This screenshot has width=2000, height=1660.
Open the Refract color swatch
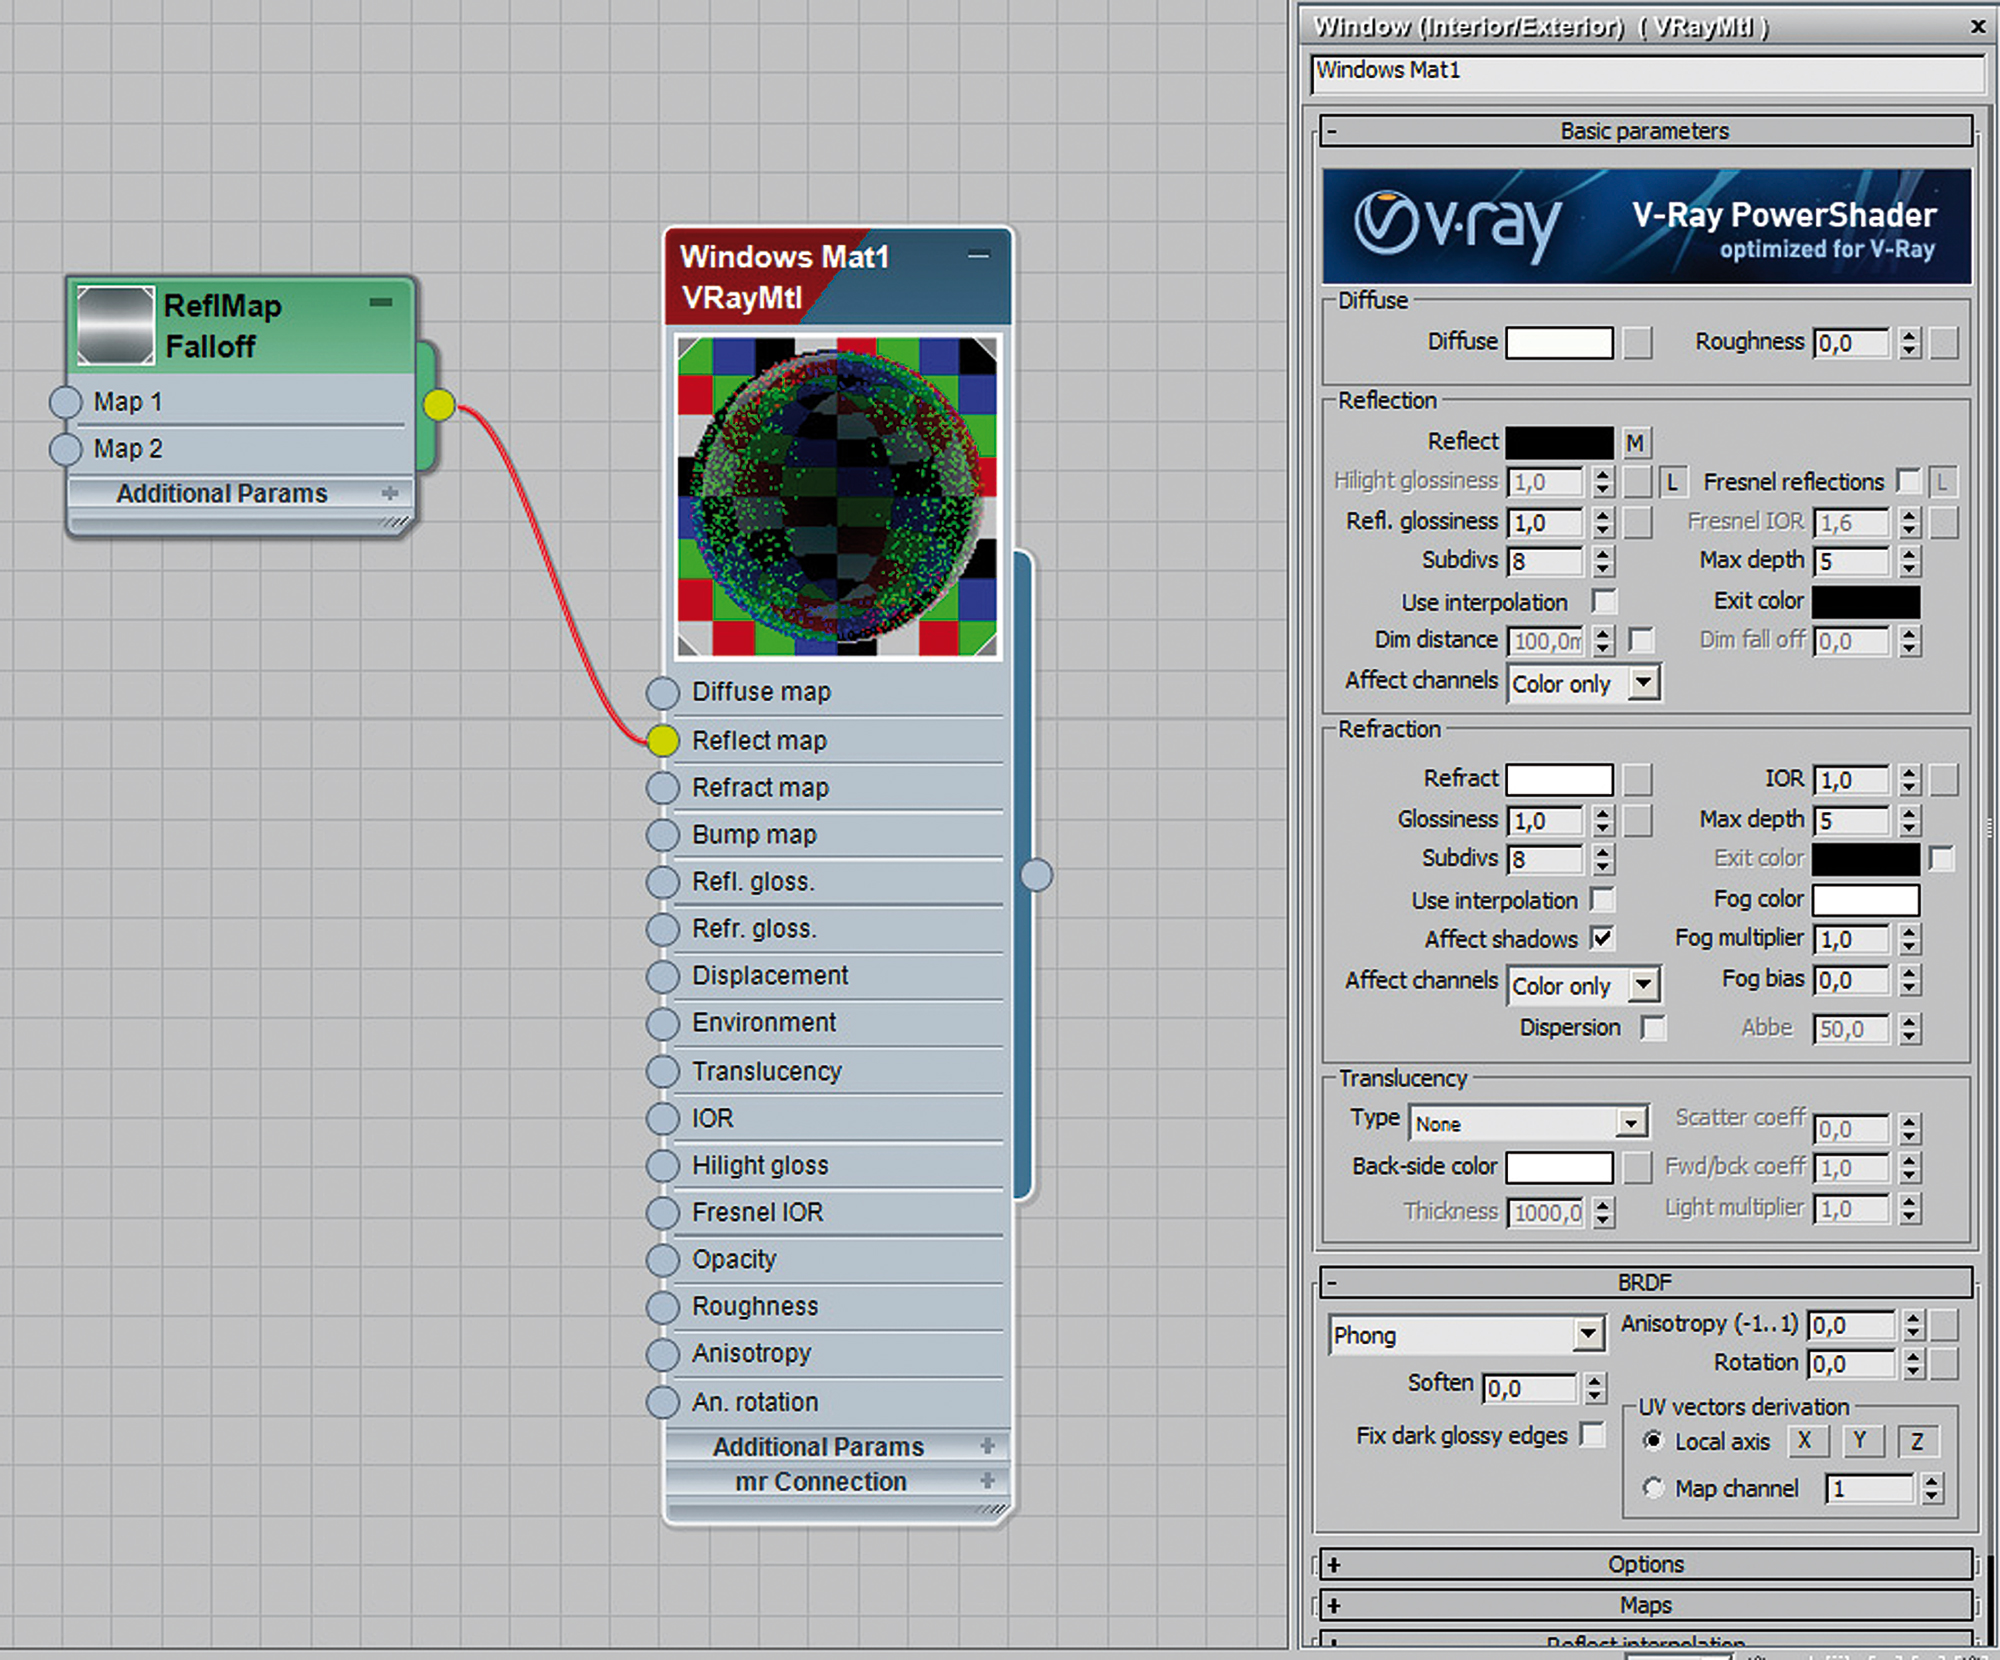pos(1559,779)
